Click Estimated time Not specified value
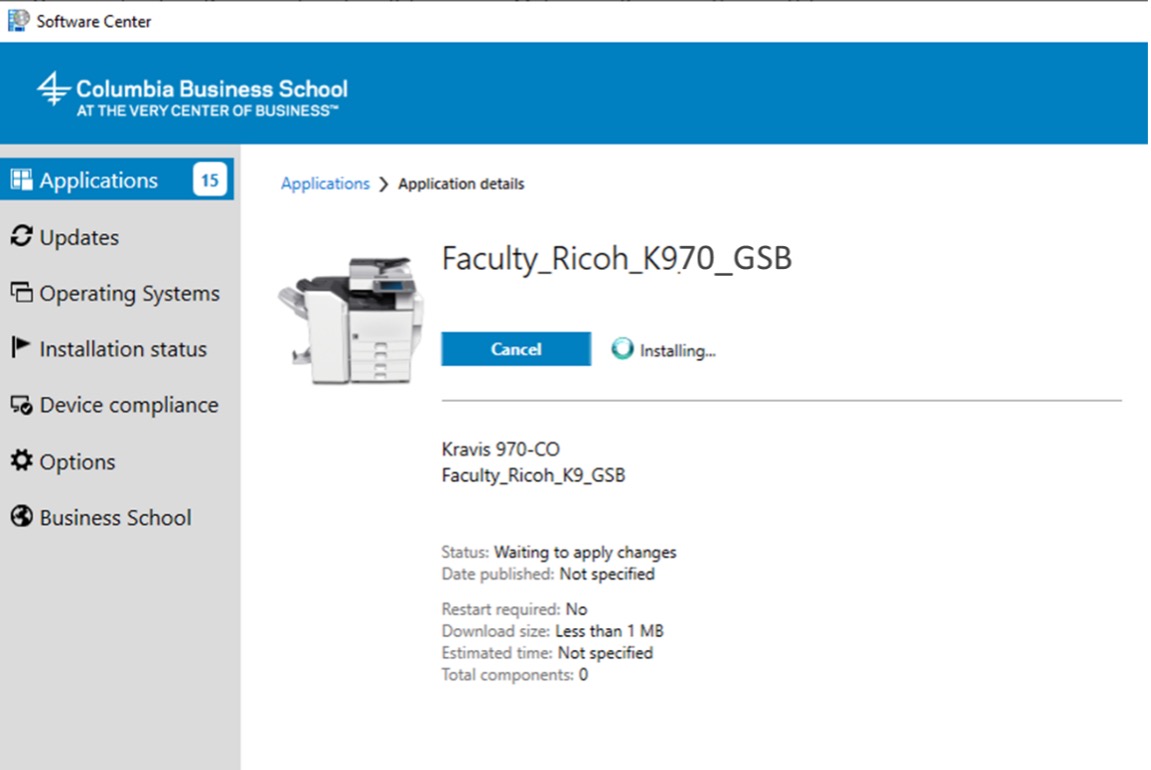 click(x=605, y=653)
